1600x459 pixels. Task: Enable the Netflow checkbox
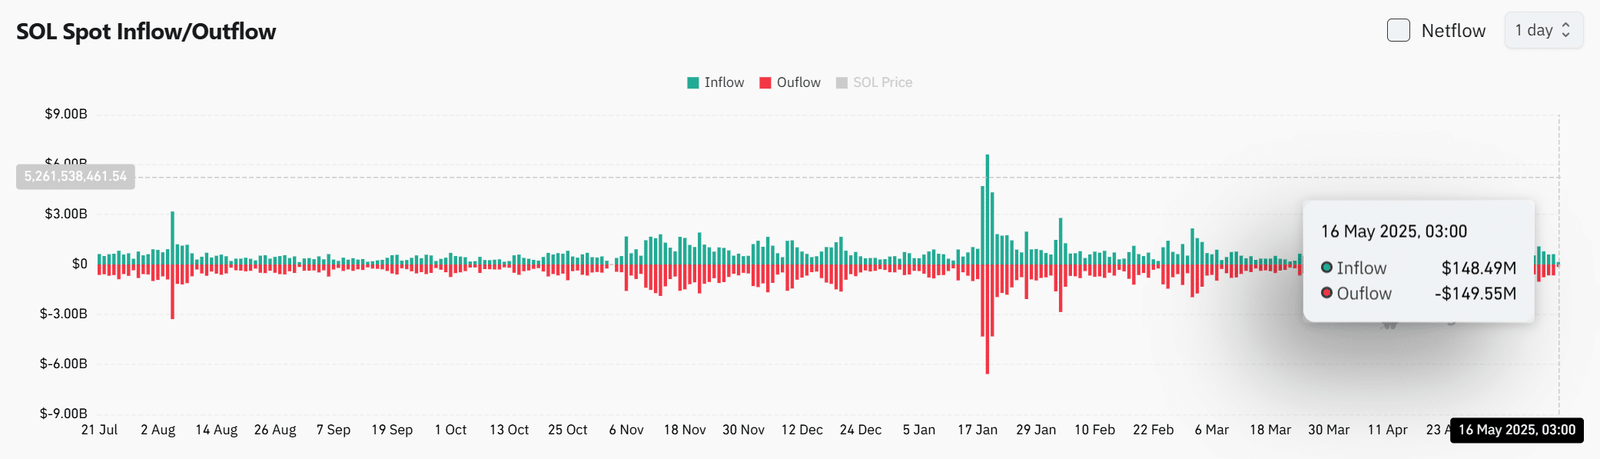(x=1398, y=30)
